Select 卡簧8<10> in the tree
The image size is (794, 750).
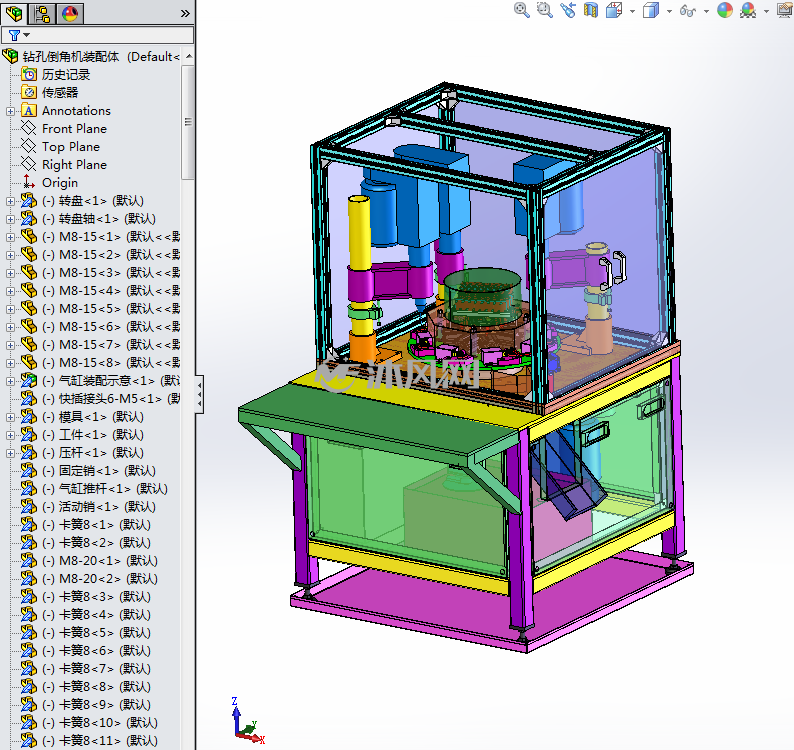coord(100,722)
